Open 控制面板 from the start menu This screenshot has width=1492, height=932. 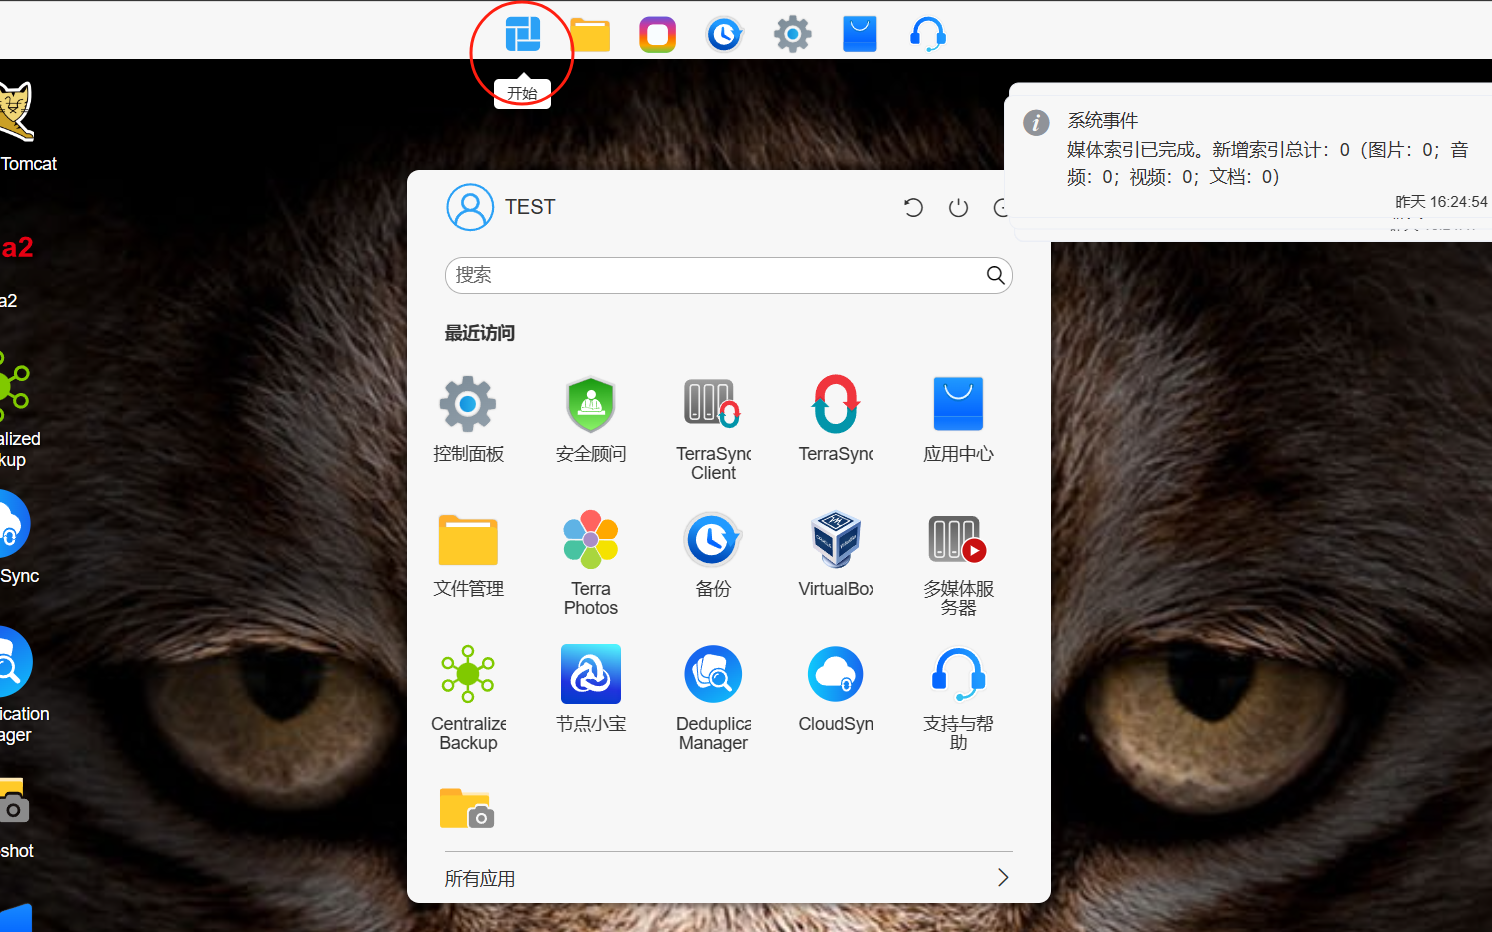(x=468, y=419)
